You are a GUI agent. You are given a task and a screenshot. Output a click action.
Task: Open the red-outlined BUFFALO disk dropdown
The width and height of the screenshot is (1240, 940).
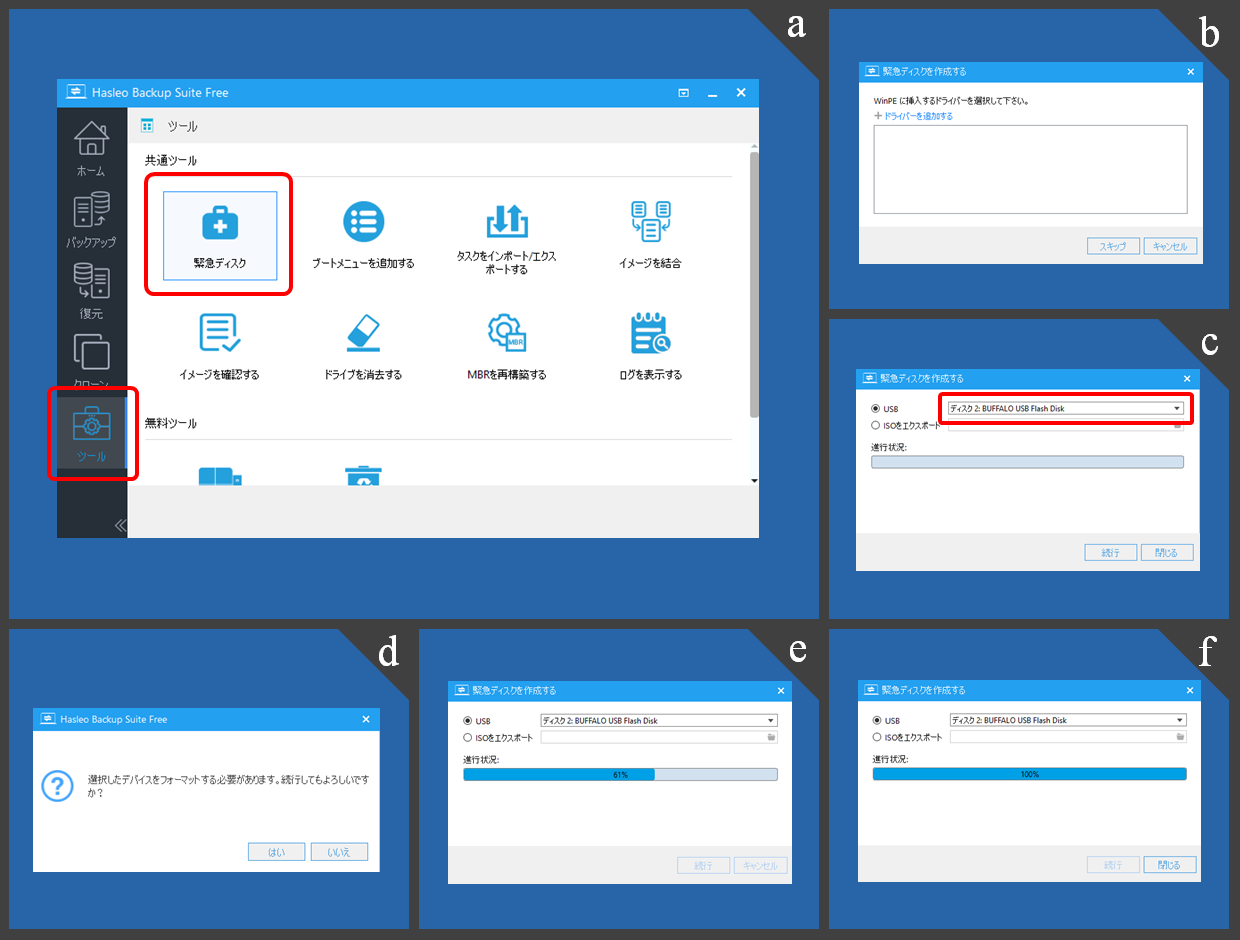tap(1065, 408)
